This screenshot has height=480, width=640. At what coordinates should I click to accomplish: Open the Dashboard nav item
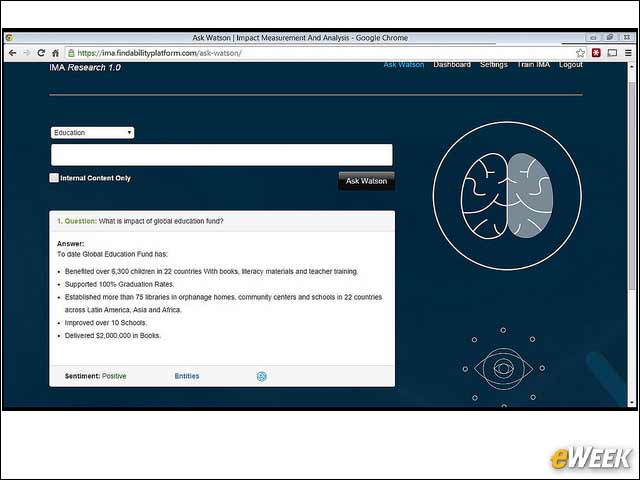pyautogui.click(x=452, y=65)
